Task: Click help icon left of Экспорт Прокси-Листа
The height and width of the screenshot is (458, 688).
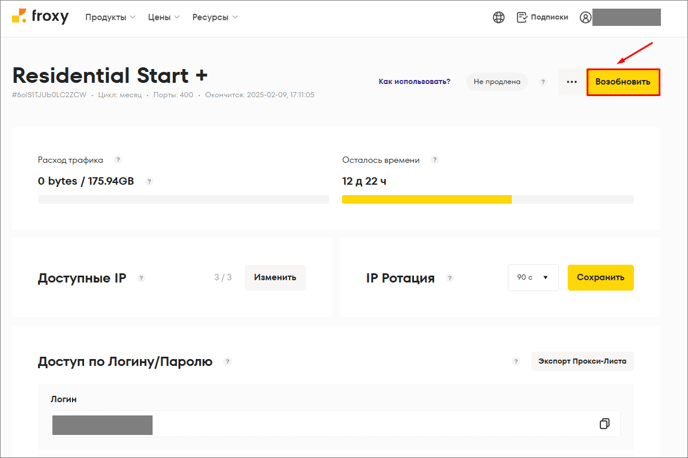Action: pos(516,361)
